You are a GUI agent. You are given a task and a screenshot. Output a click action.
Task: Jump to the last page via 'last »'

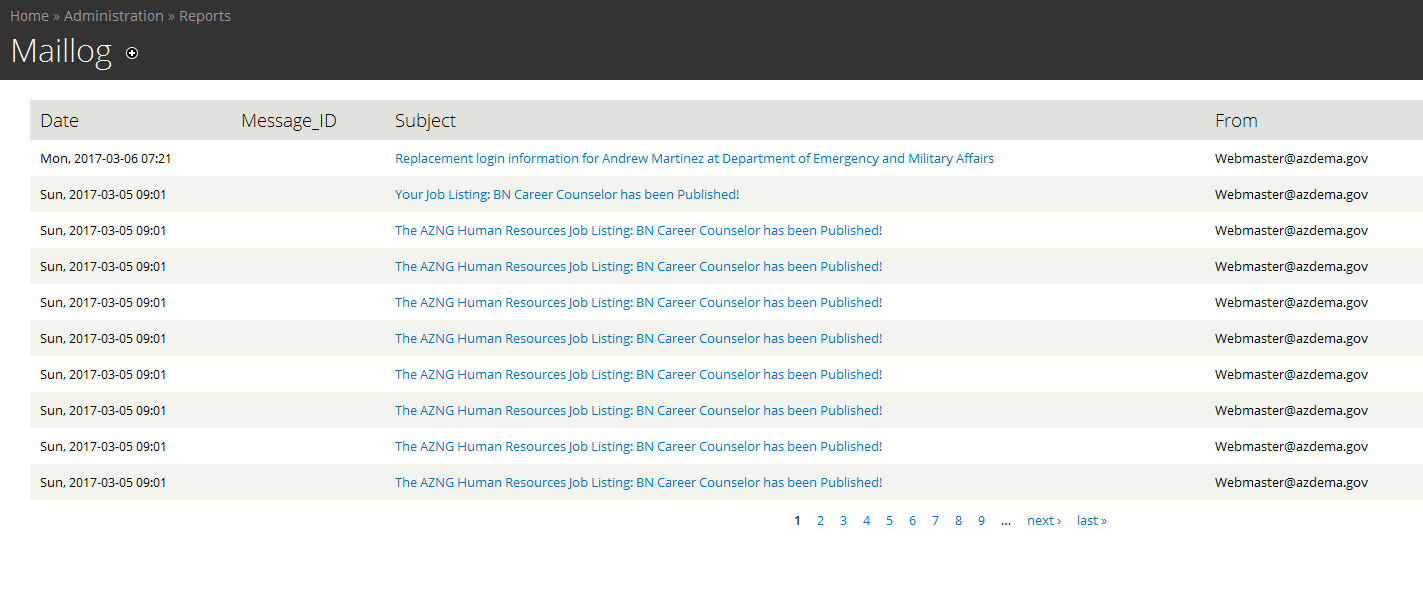(x=1091, y=521)
